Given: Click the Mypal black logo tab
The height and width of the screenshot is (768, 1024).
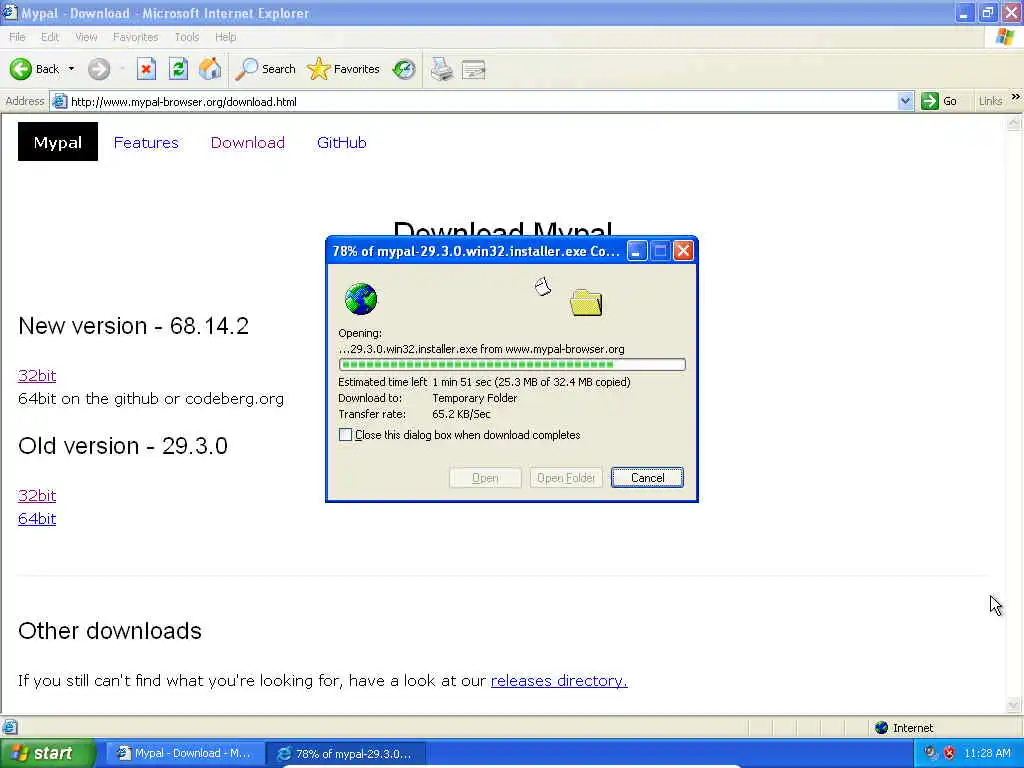Looking at the screenshot, I should tap(57, 142).
